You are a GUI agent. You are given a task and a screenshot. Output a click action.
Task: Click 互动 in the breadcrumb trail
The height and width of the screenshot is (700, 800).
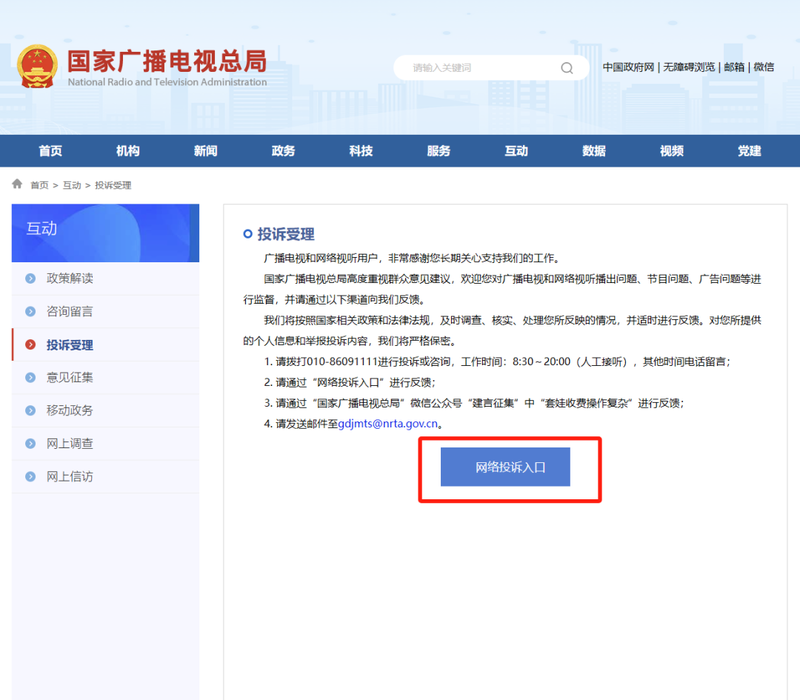pyautogui.click(x=72, y=186)
